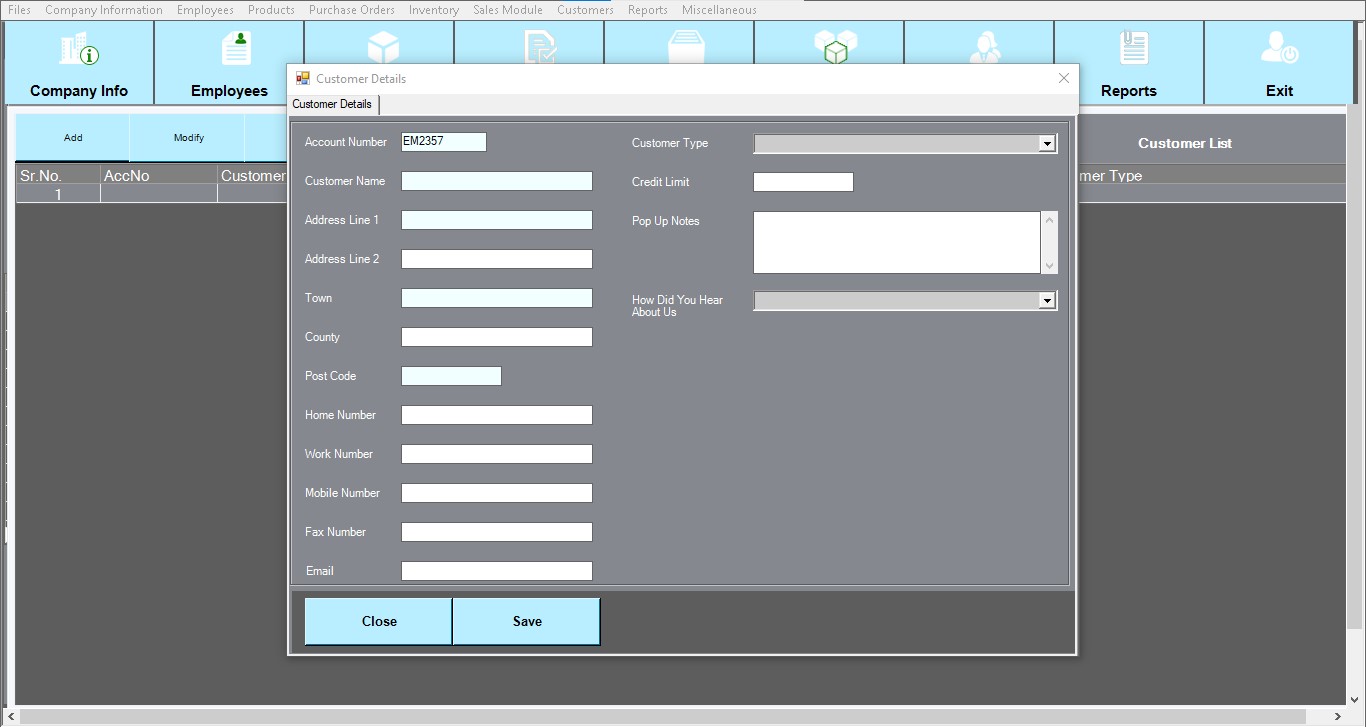Click the Post Code input field
The image size is (1366, 727).
450,376
